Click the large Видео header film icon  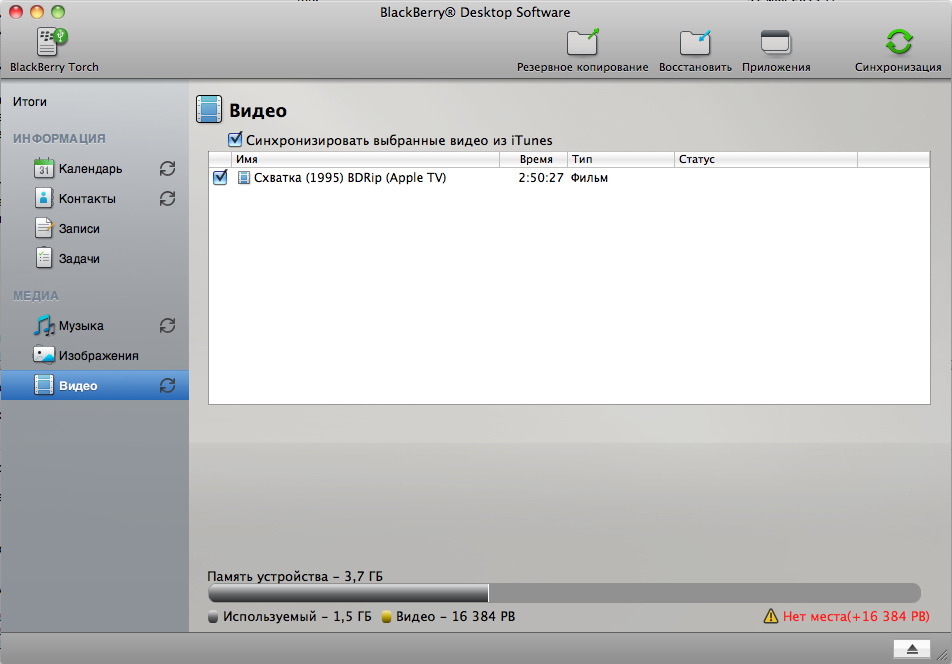209,109
